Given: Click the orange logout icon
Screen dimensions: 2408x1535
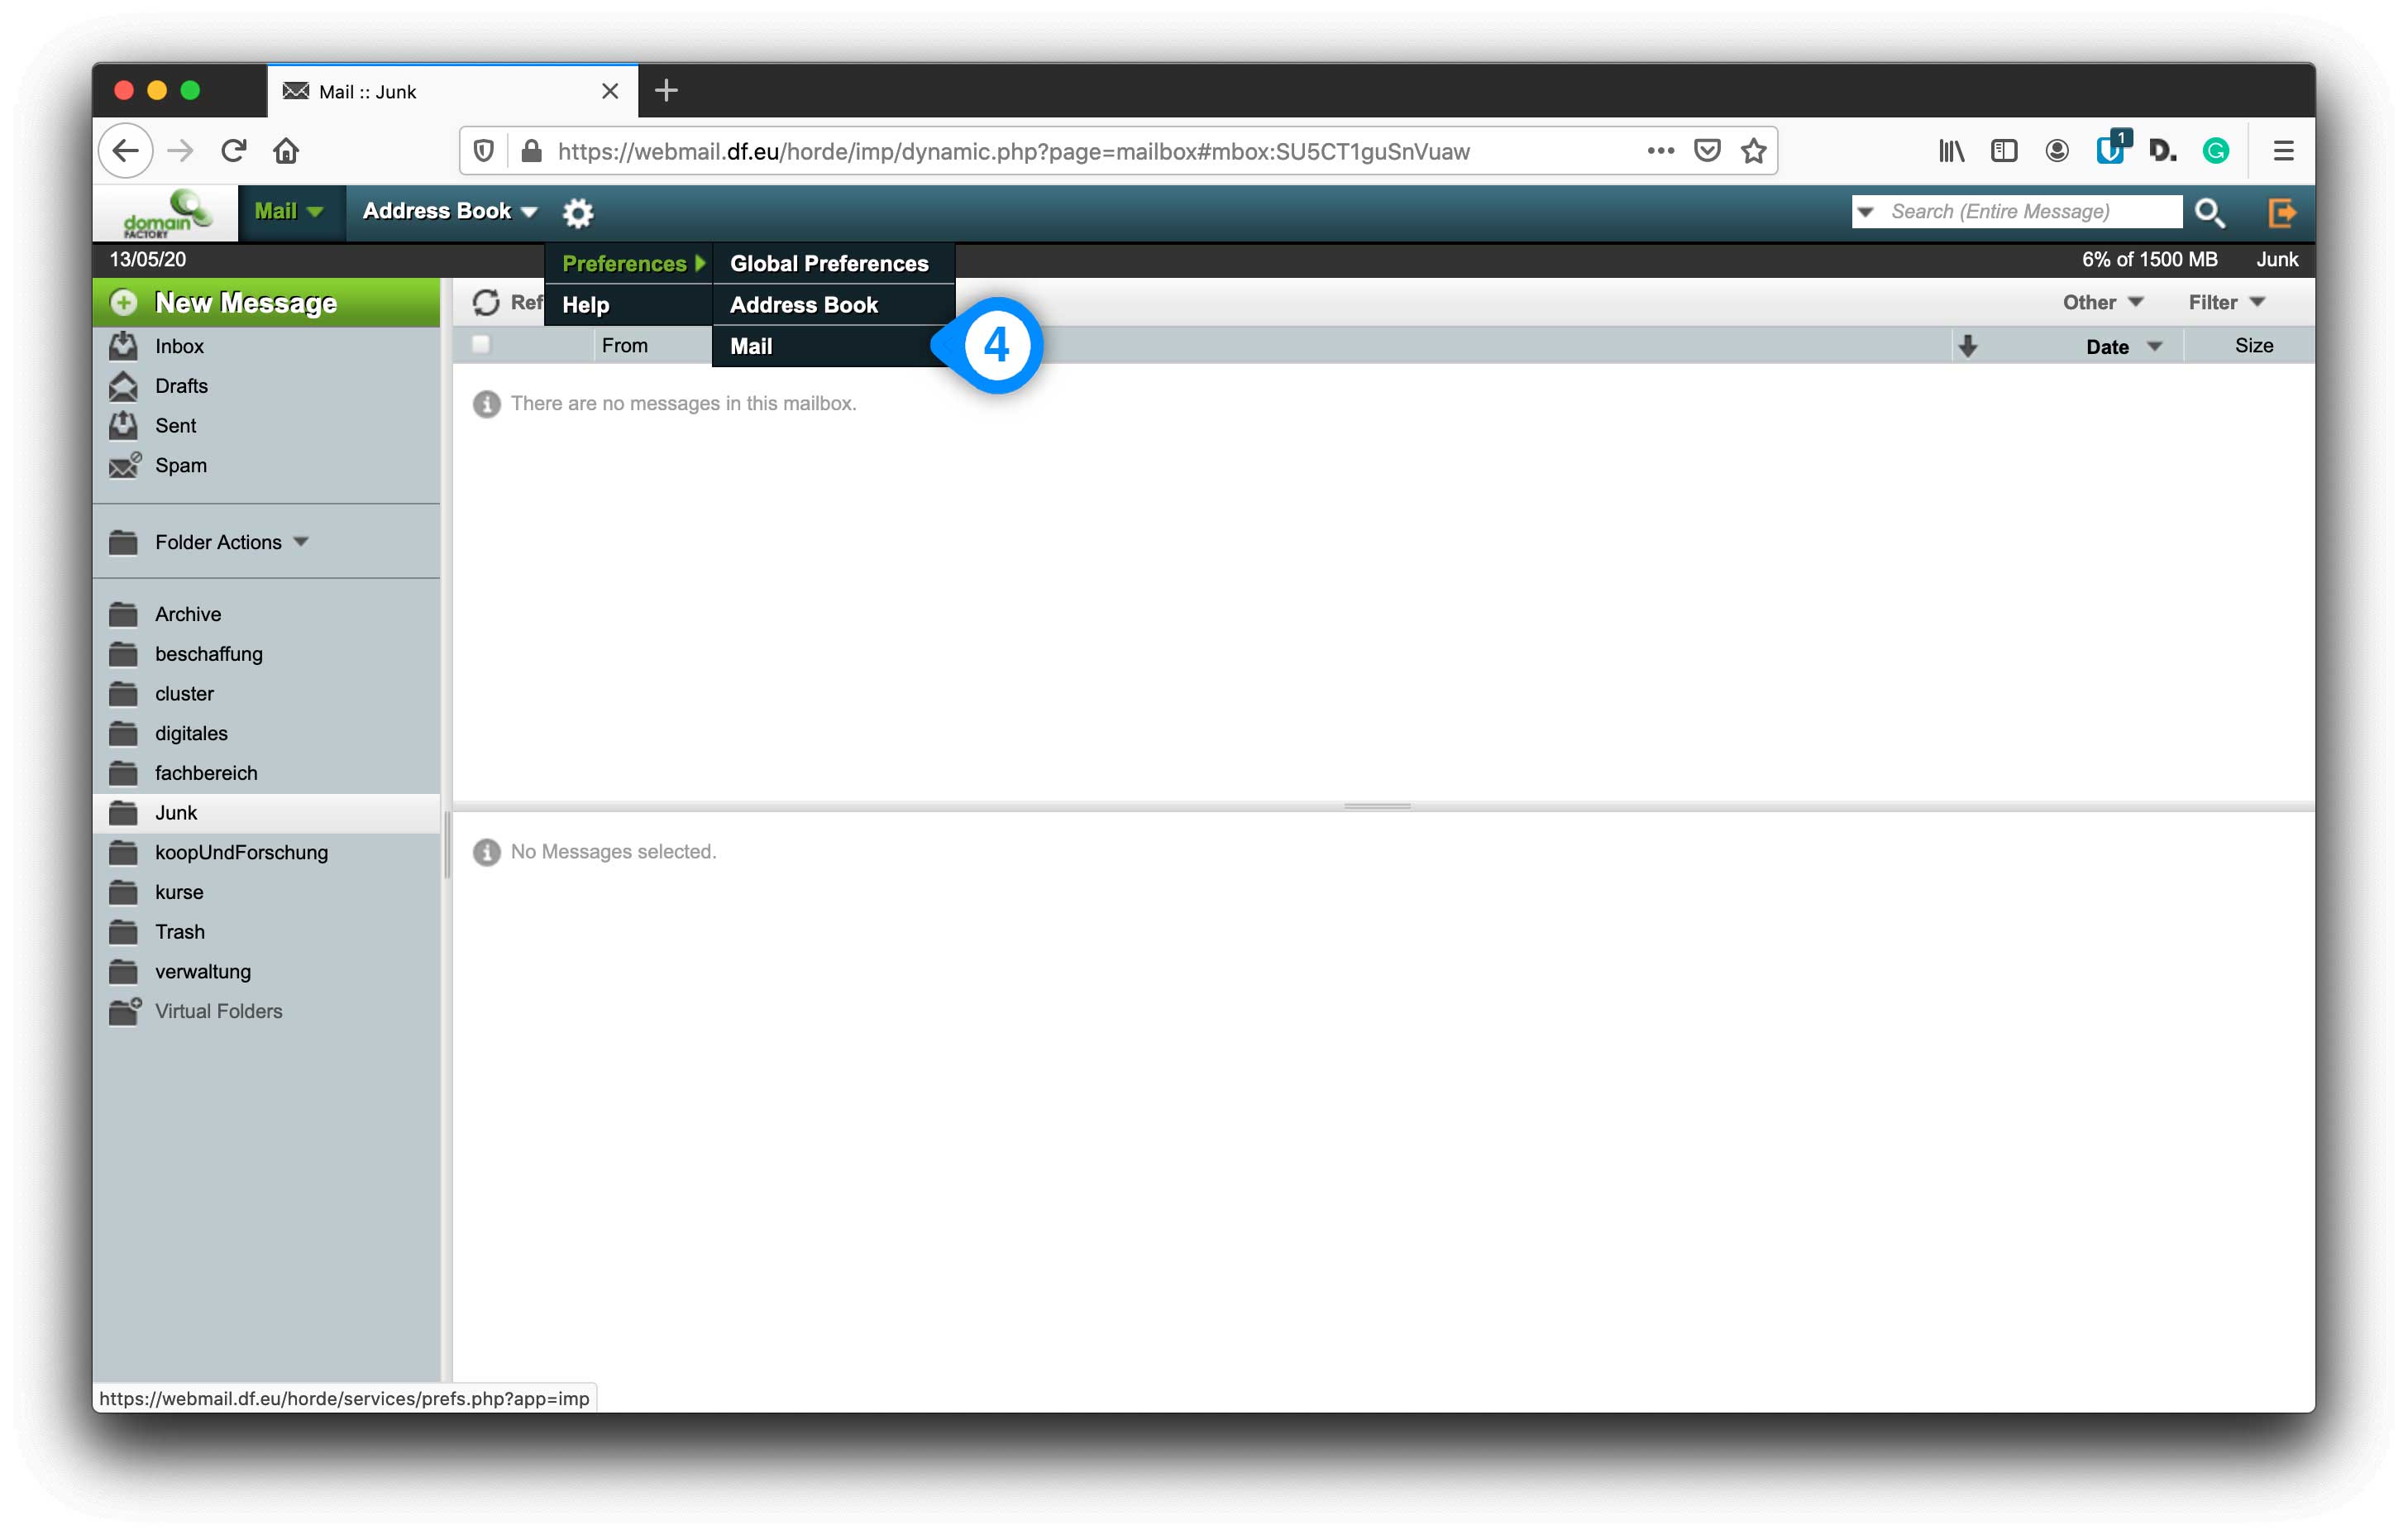Looking at the screenshot, I should (x=2282, y=212).
